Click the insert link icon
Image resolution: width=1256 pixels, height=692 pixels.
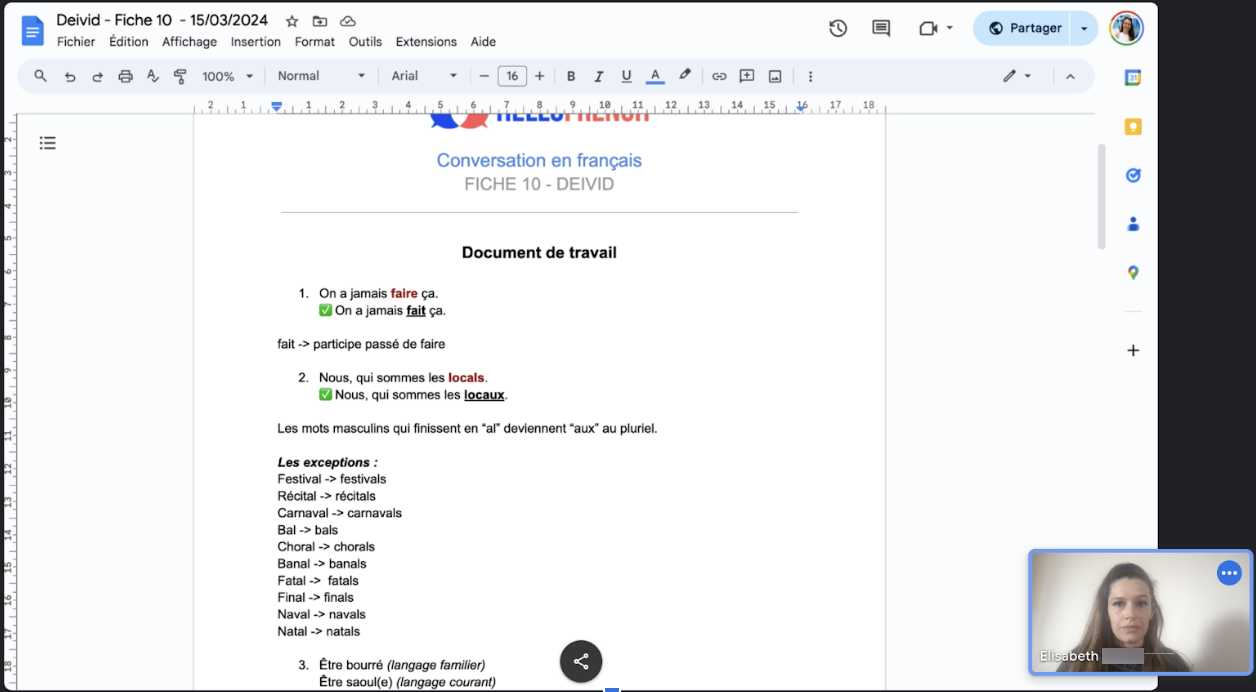pos(719,76)
